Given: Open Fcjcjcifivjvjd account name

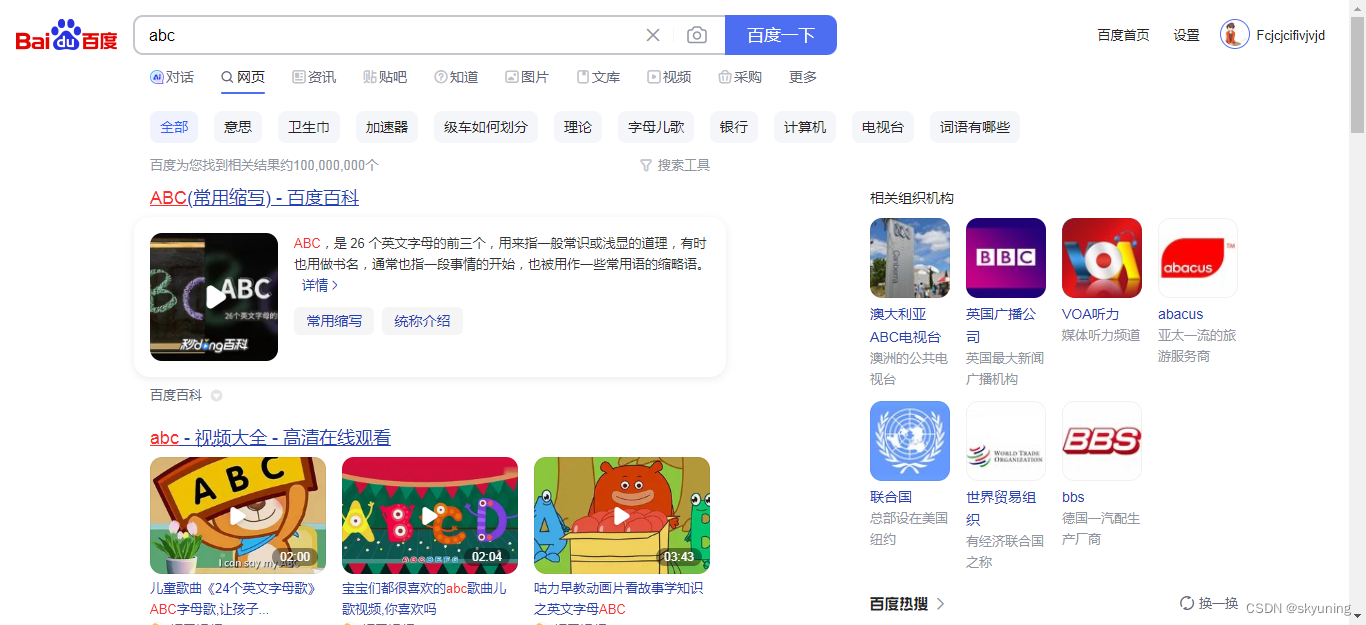Looking at the screenshot, I should click(x=1290, y=35).
